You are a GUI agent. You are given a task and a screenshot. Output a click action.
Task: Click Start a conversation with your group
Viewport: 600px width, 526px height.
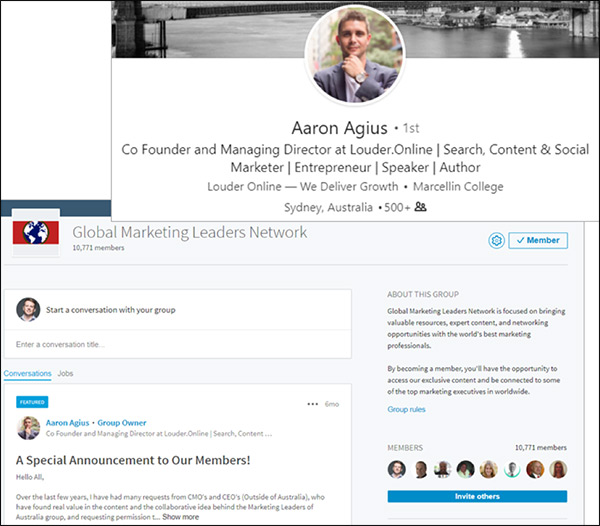pyautogui.click(x=111, y=310)
